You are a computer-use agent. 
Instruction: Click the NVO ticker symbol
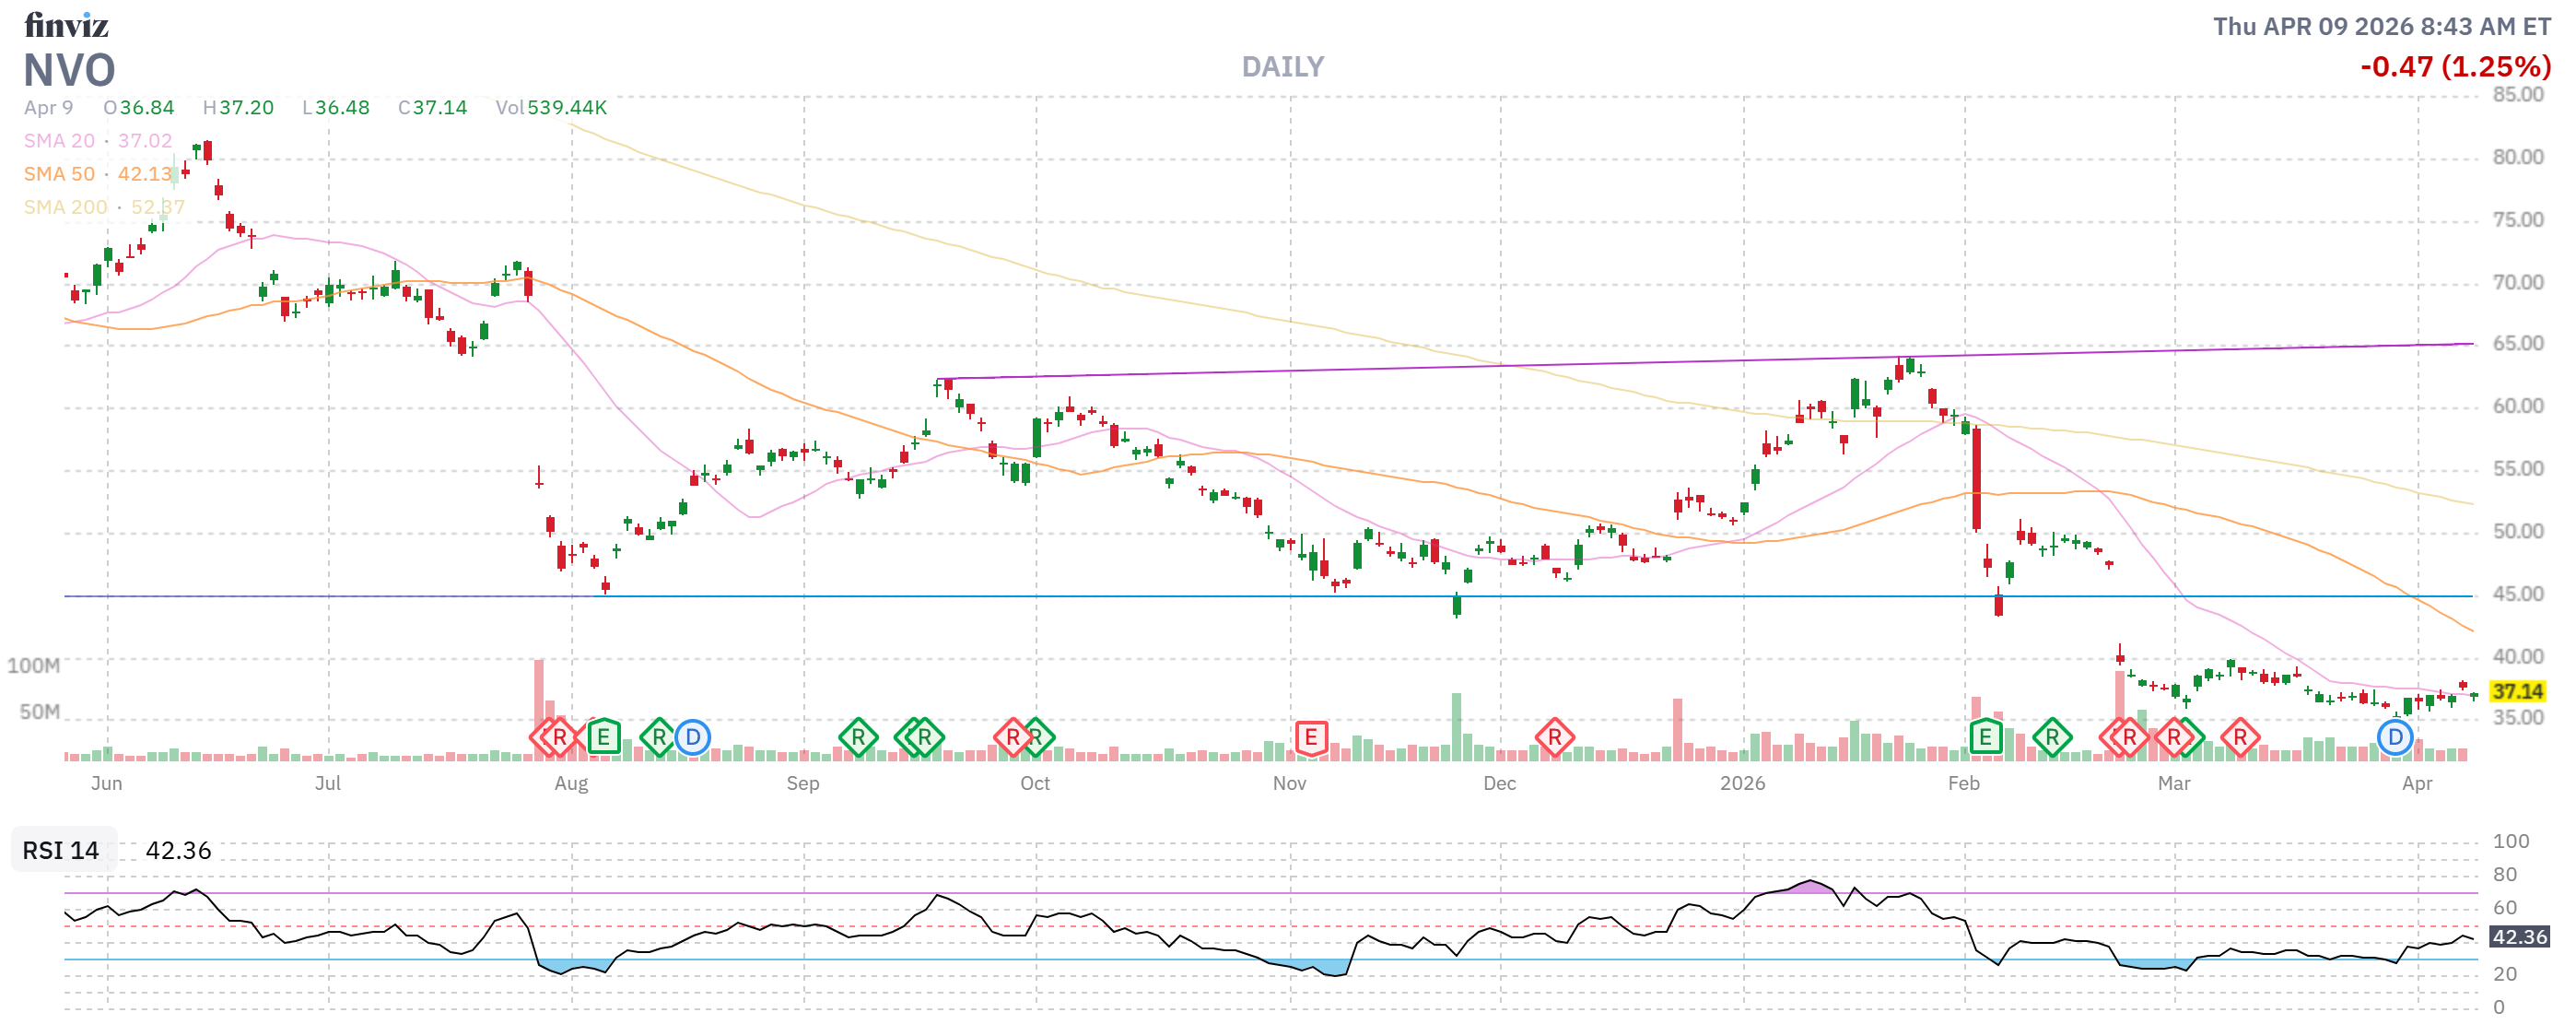[x=70, y=70]
